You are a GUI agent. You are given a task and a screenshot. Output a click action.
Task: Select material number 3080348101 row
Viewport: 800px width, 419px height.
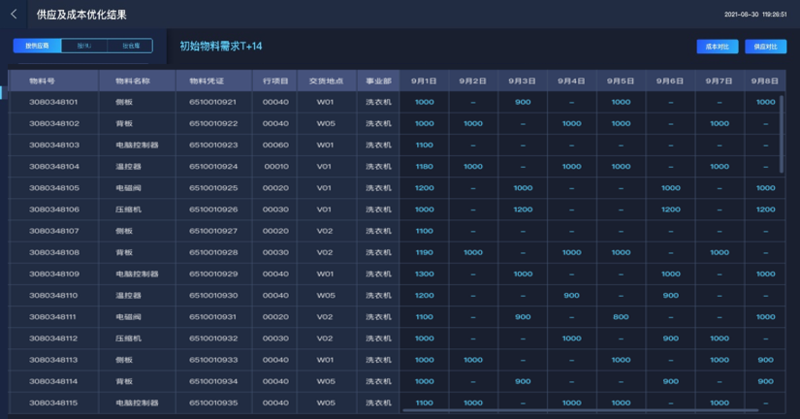click(x=55, y=102)
